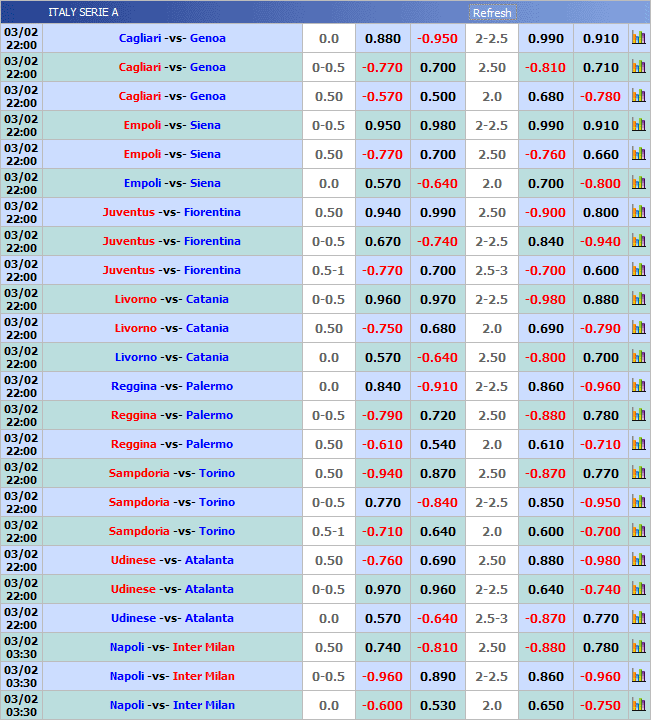Screen dimensions: 651x720
Task: Open chart icon for Cagliari-Genoa 0.50 handicap row
Action: [x=638, y=96]
